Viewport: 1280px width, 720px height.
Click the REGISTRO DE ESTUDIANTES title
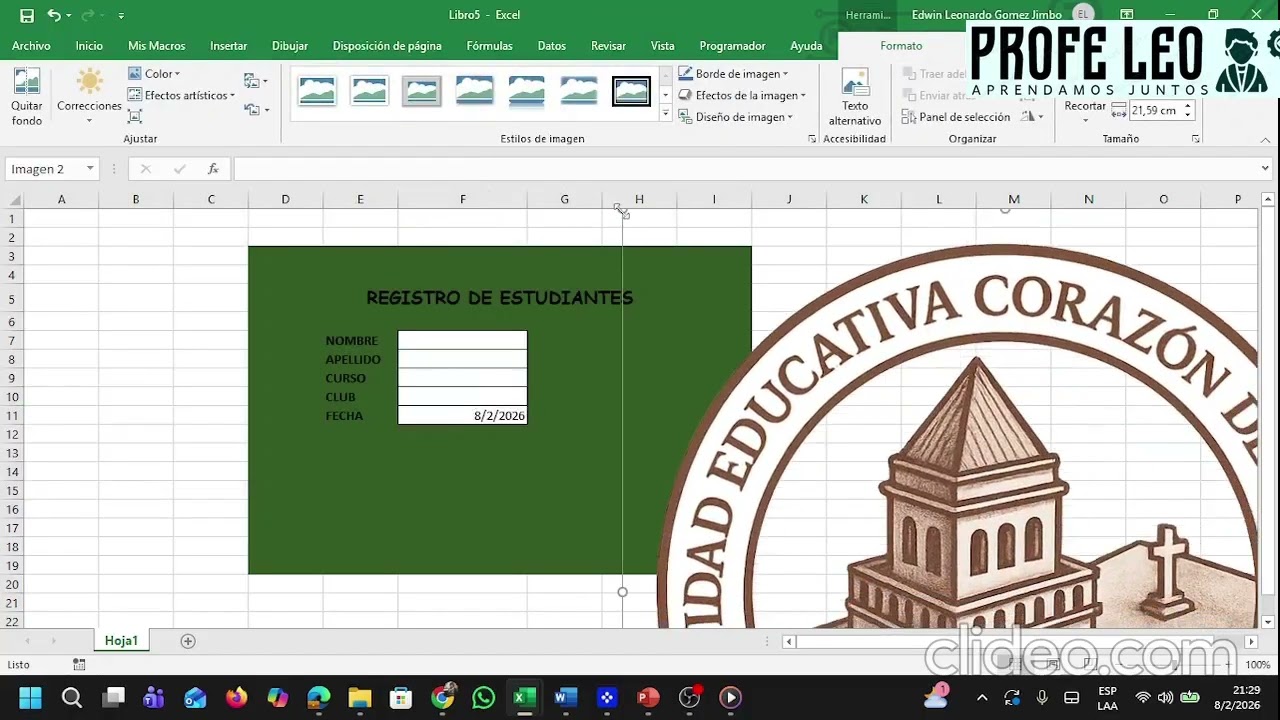tap(499, 298)
